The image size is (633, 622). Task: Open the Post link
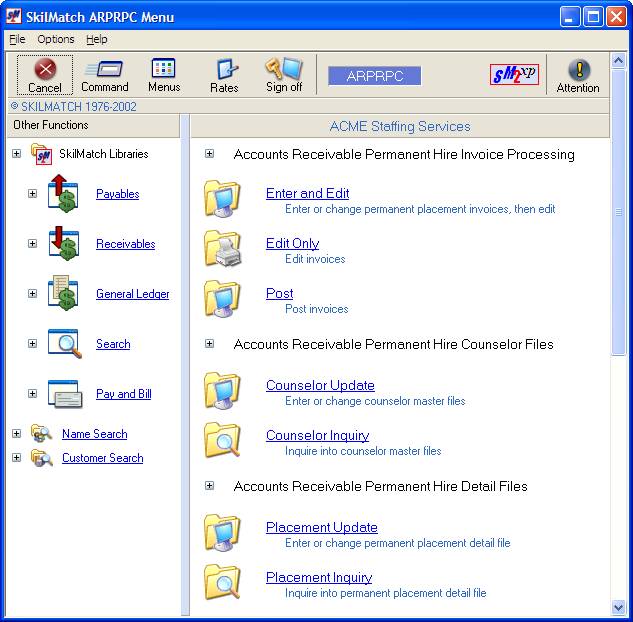(x=279, y=293)
